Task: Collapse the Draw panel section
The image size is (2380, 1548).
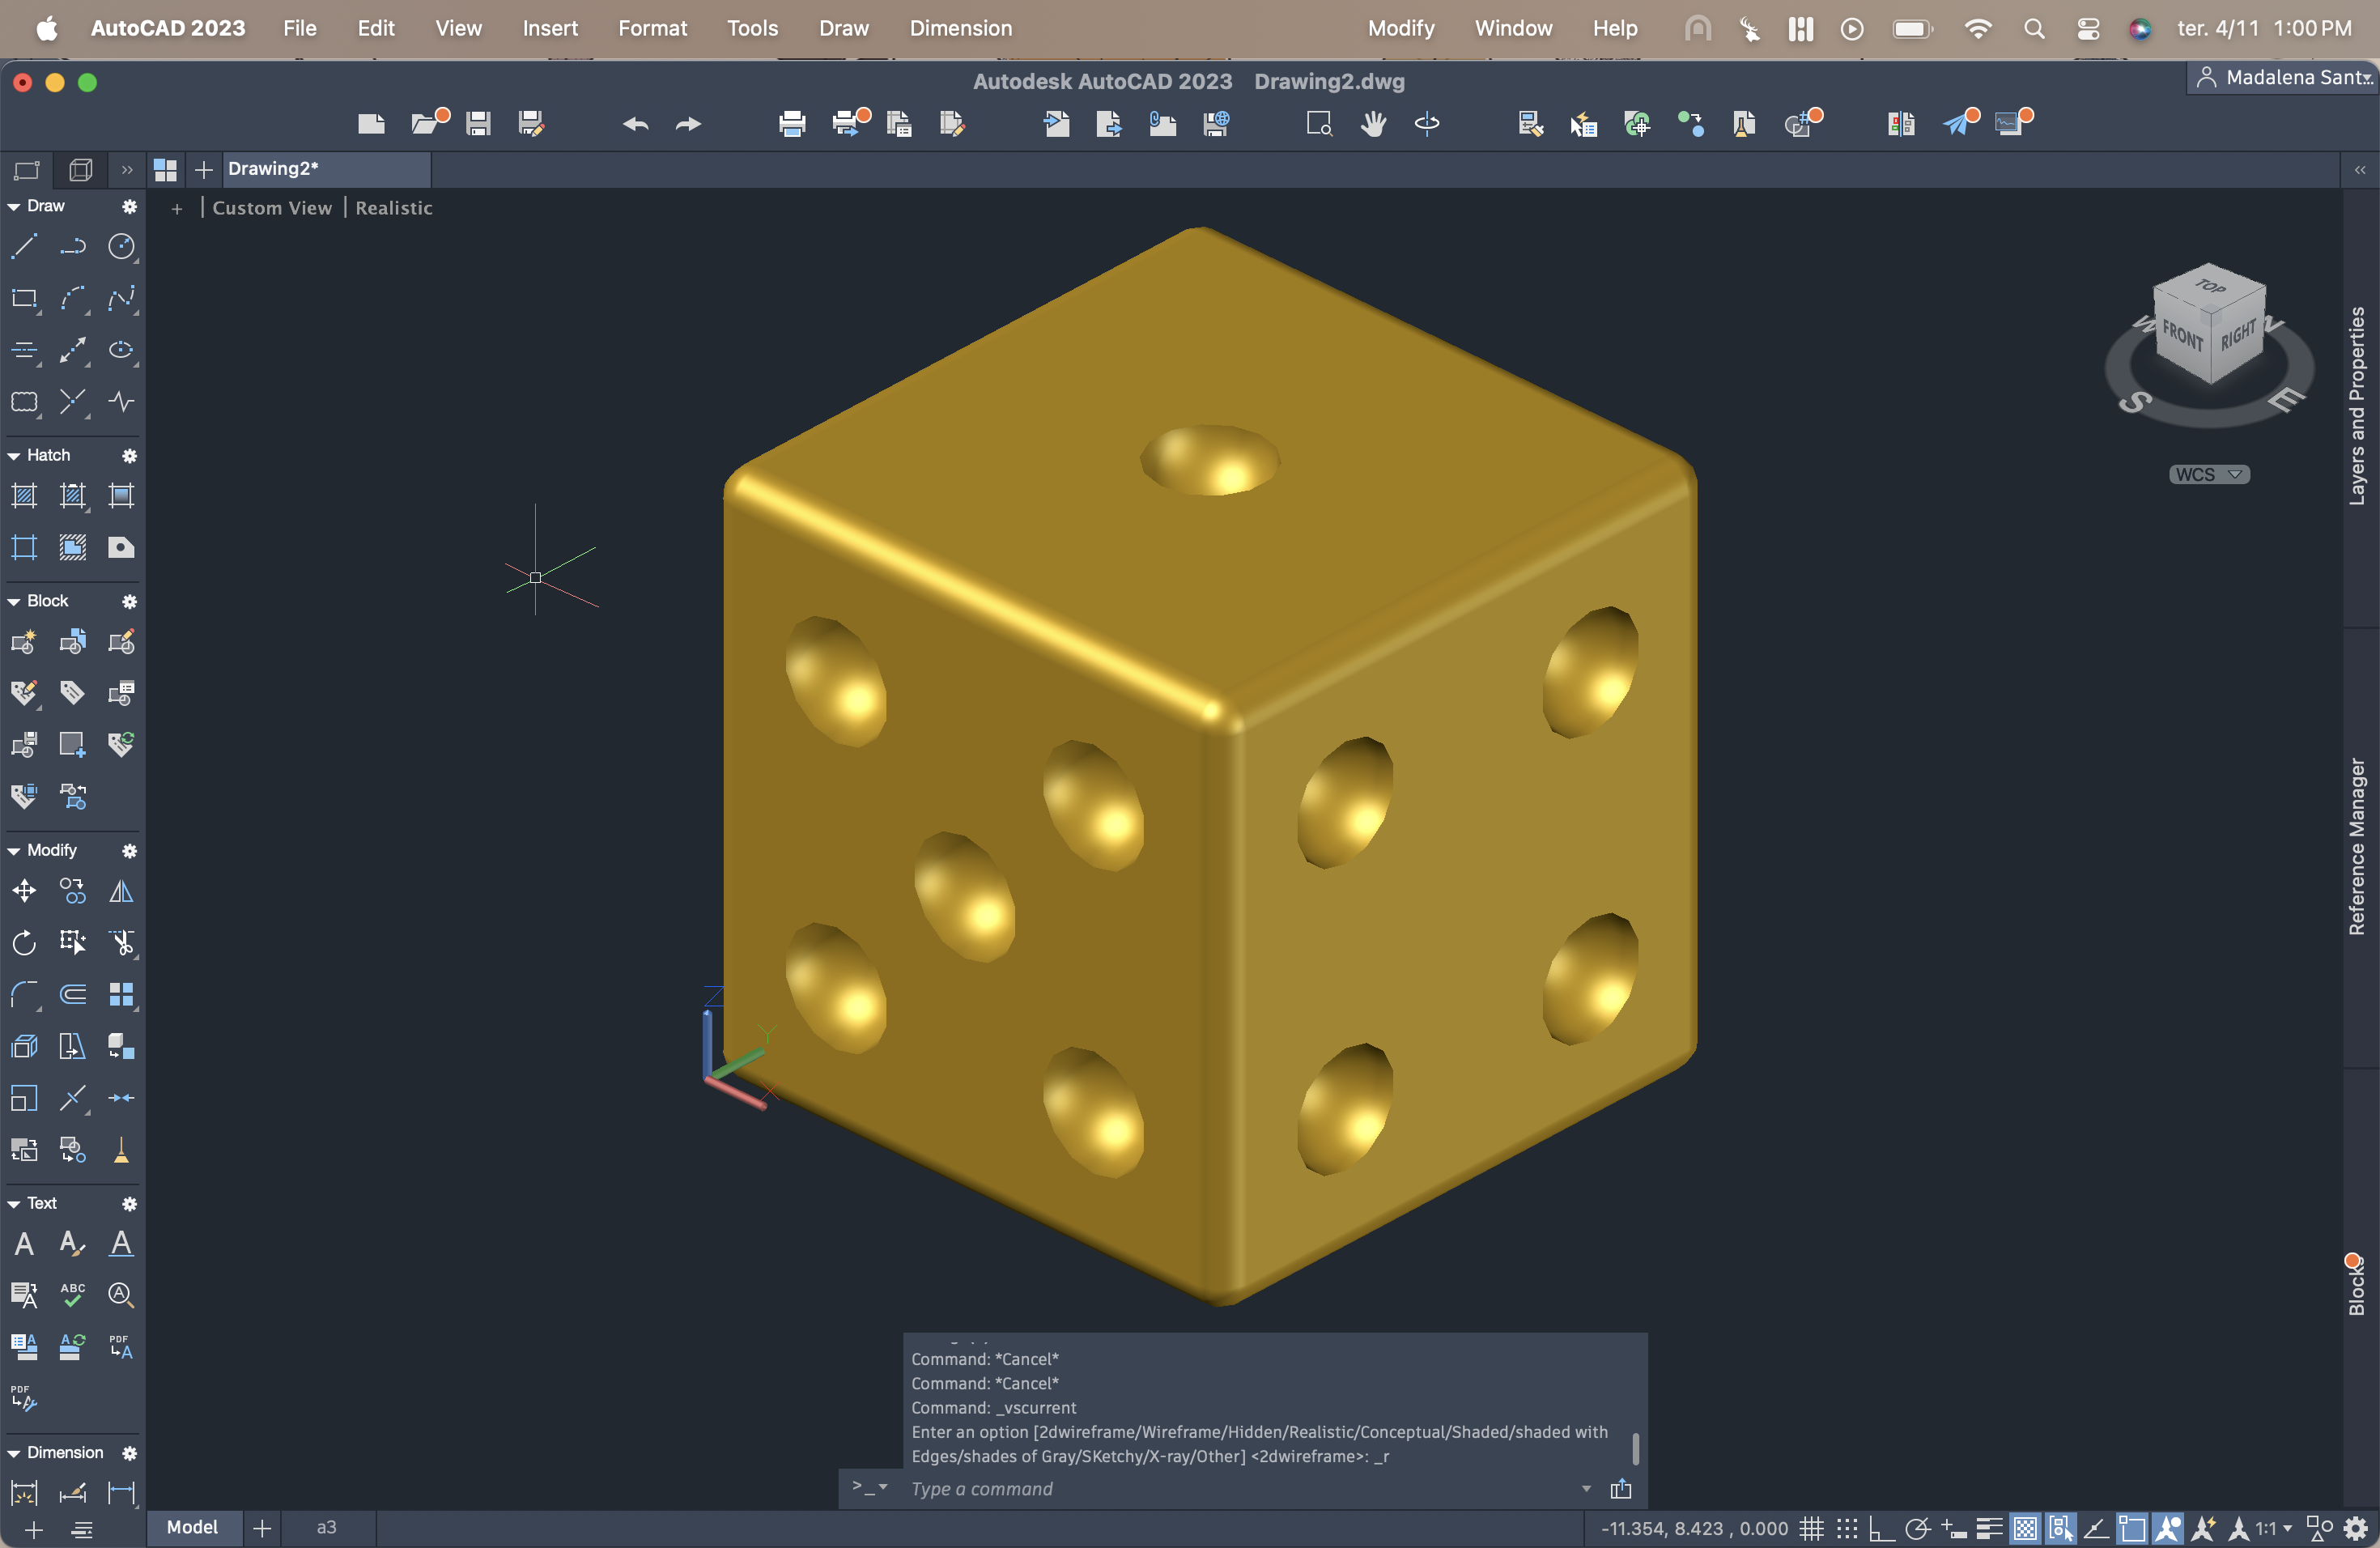Action: (x=14, y=206)
